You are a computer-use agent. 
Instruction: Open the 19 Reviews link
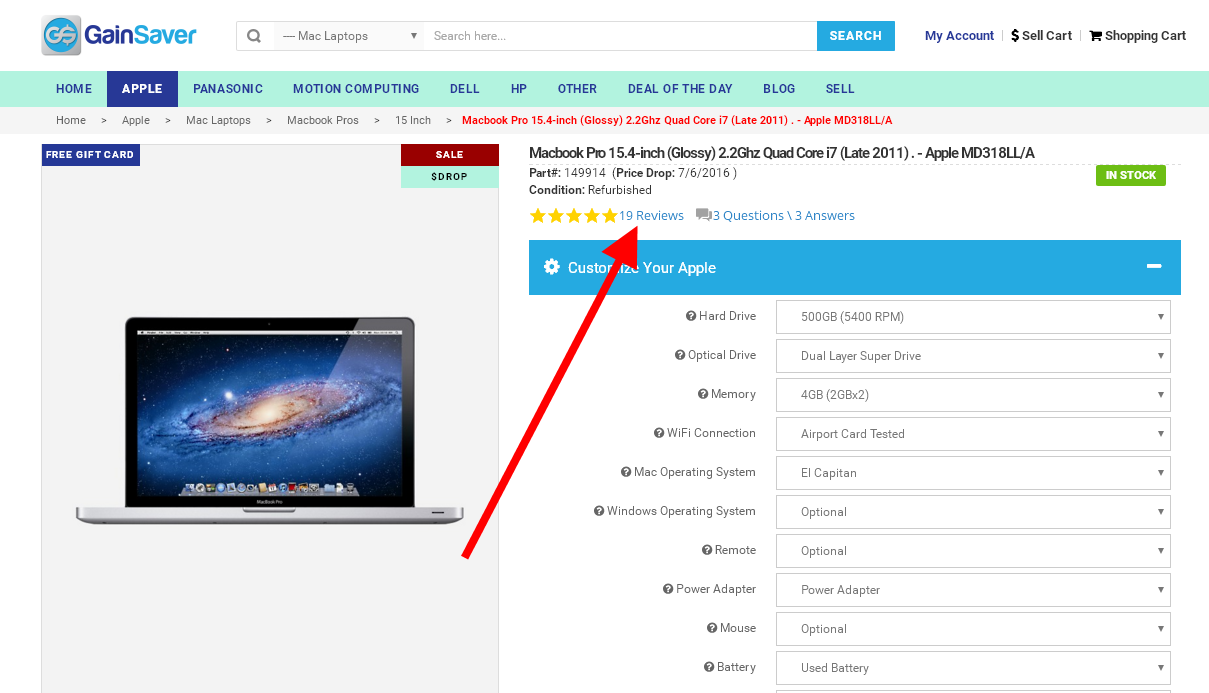coord(651,216)
